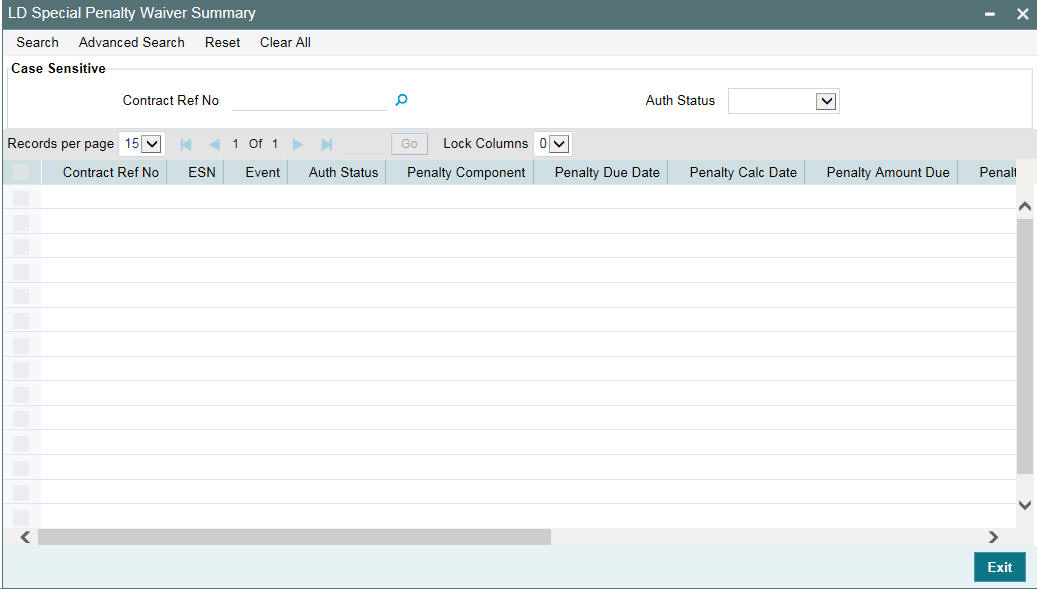Image resolution: width=1037 pixels, height=589 pixels.
Task: Tick the checkbox of the fourth table row
Action: 21,272
